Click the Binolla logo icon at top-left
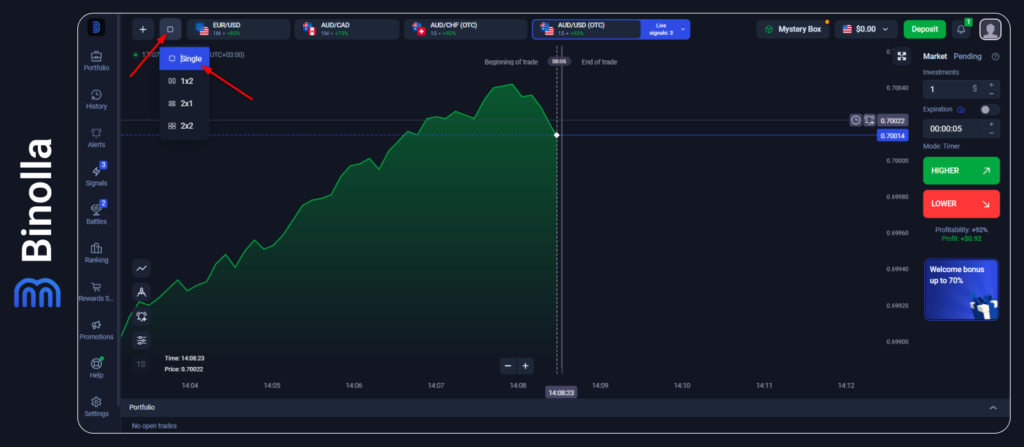The height and width of the screenshot is (447, 1024). pos(96,28)
